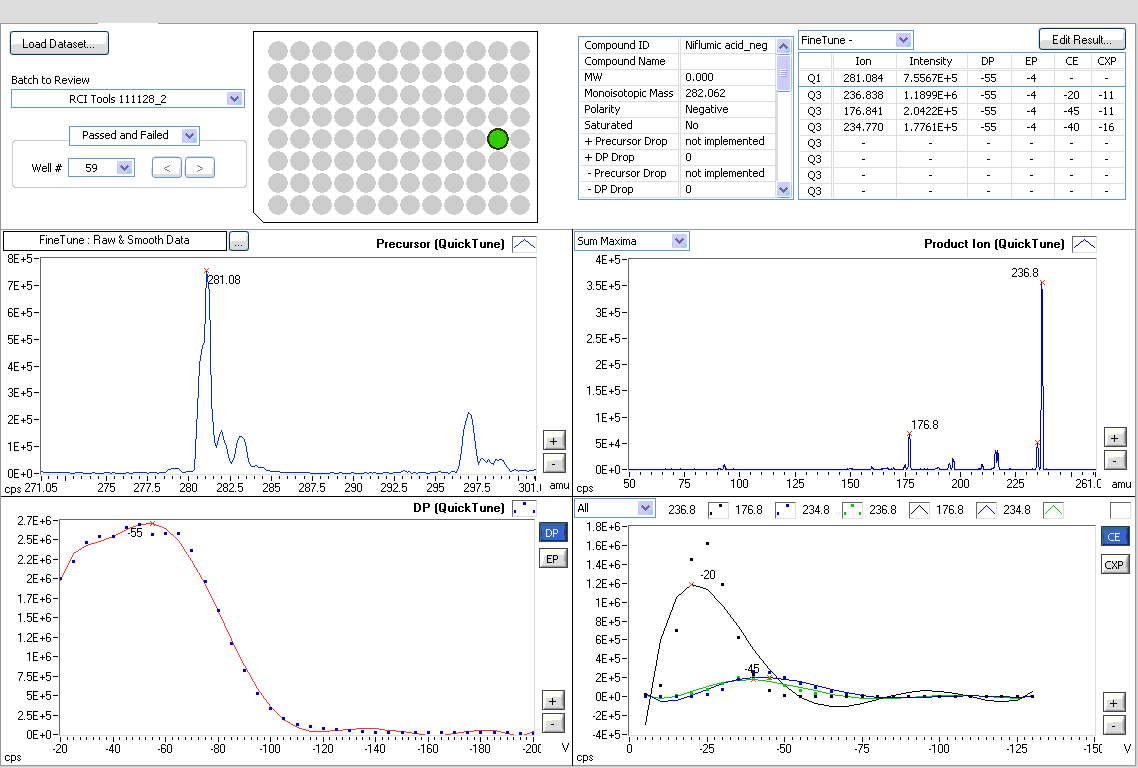Click the empty box right of the CE legend
The width and height of the screenshot is (1138, 768).
coord(1121,510)
